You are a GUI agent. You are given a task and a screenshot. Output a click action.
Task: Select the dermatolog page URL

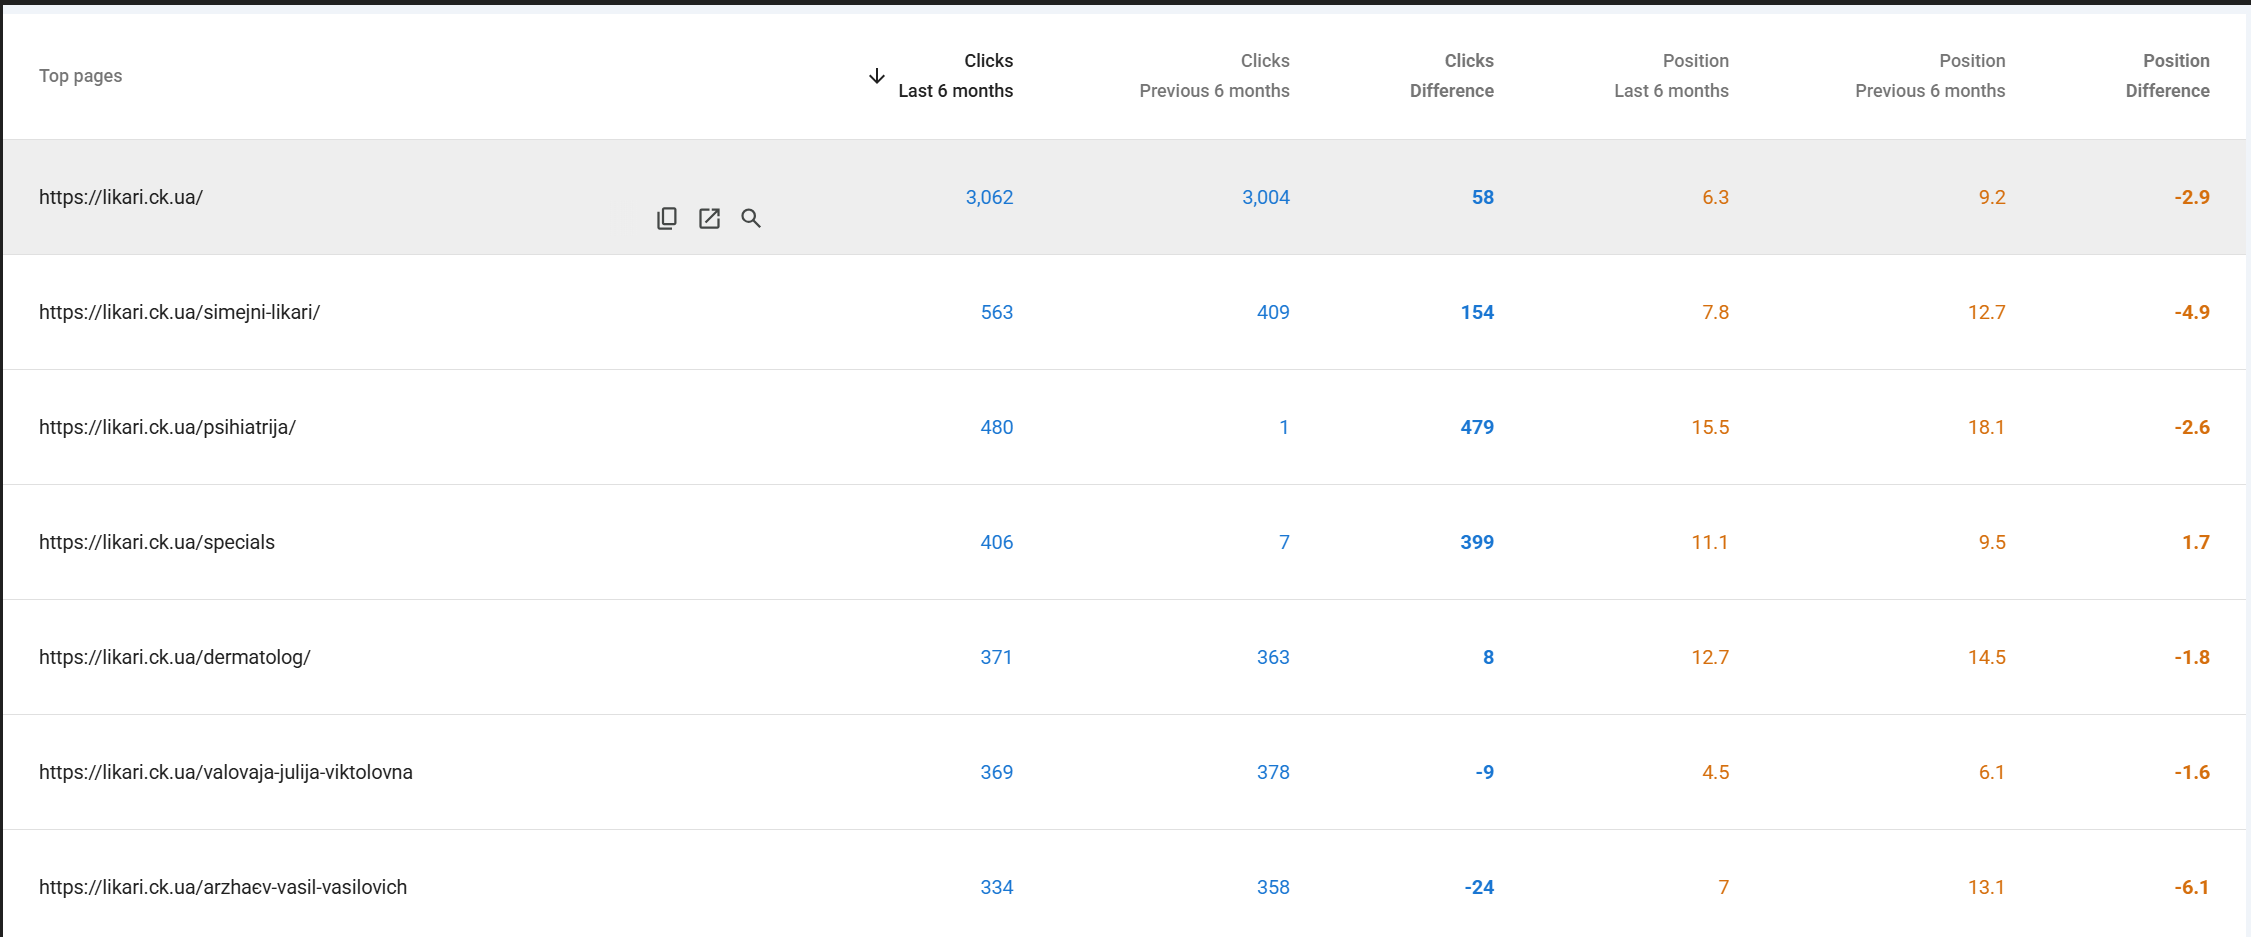(x=175, y=657)
